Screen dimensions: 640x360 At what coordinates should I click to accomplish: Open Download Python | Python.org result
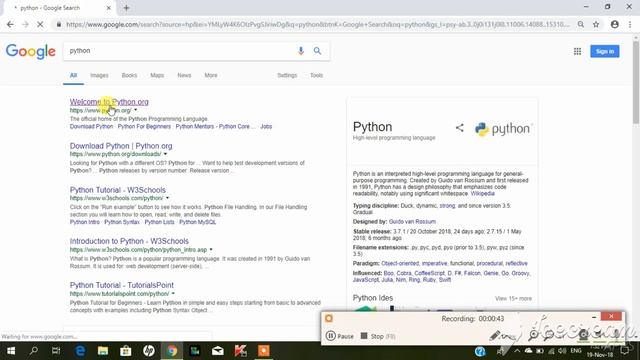[x=121, y=146]
